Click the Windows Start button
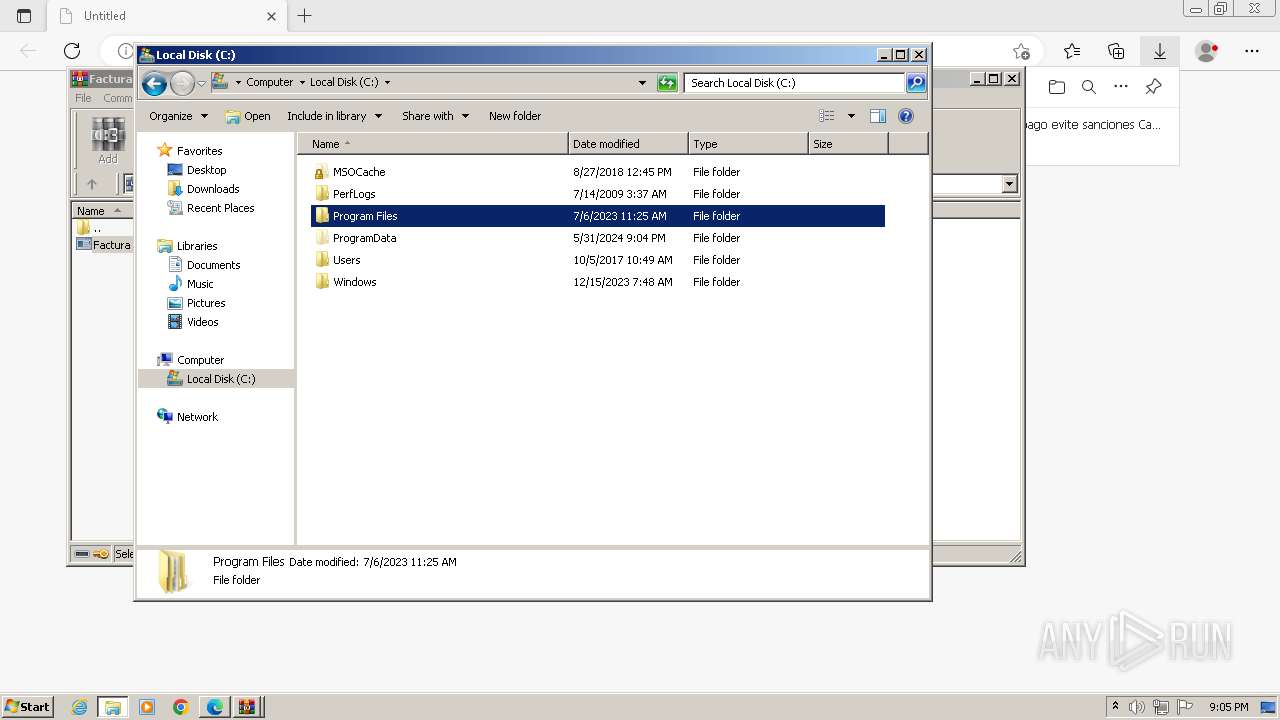Viewport: 1280px width, 720px height. coord(27,707)
